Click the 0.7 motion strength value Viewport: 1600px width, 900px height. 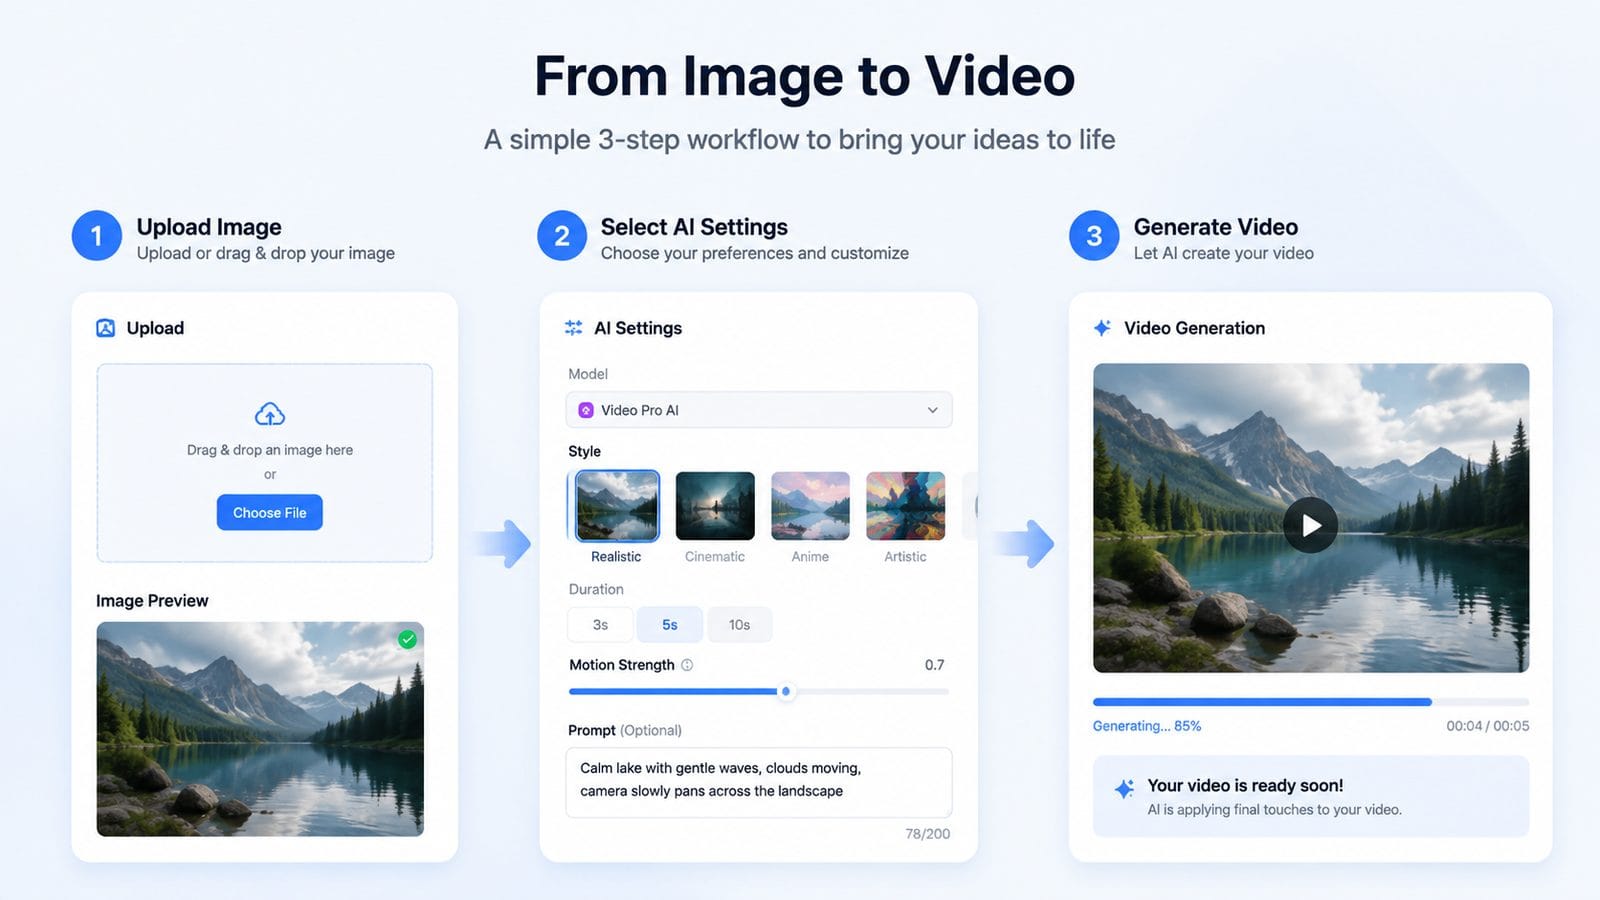point(934,665)
